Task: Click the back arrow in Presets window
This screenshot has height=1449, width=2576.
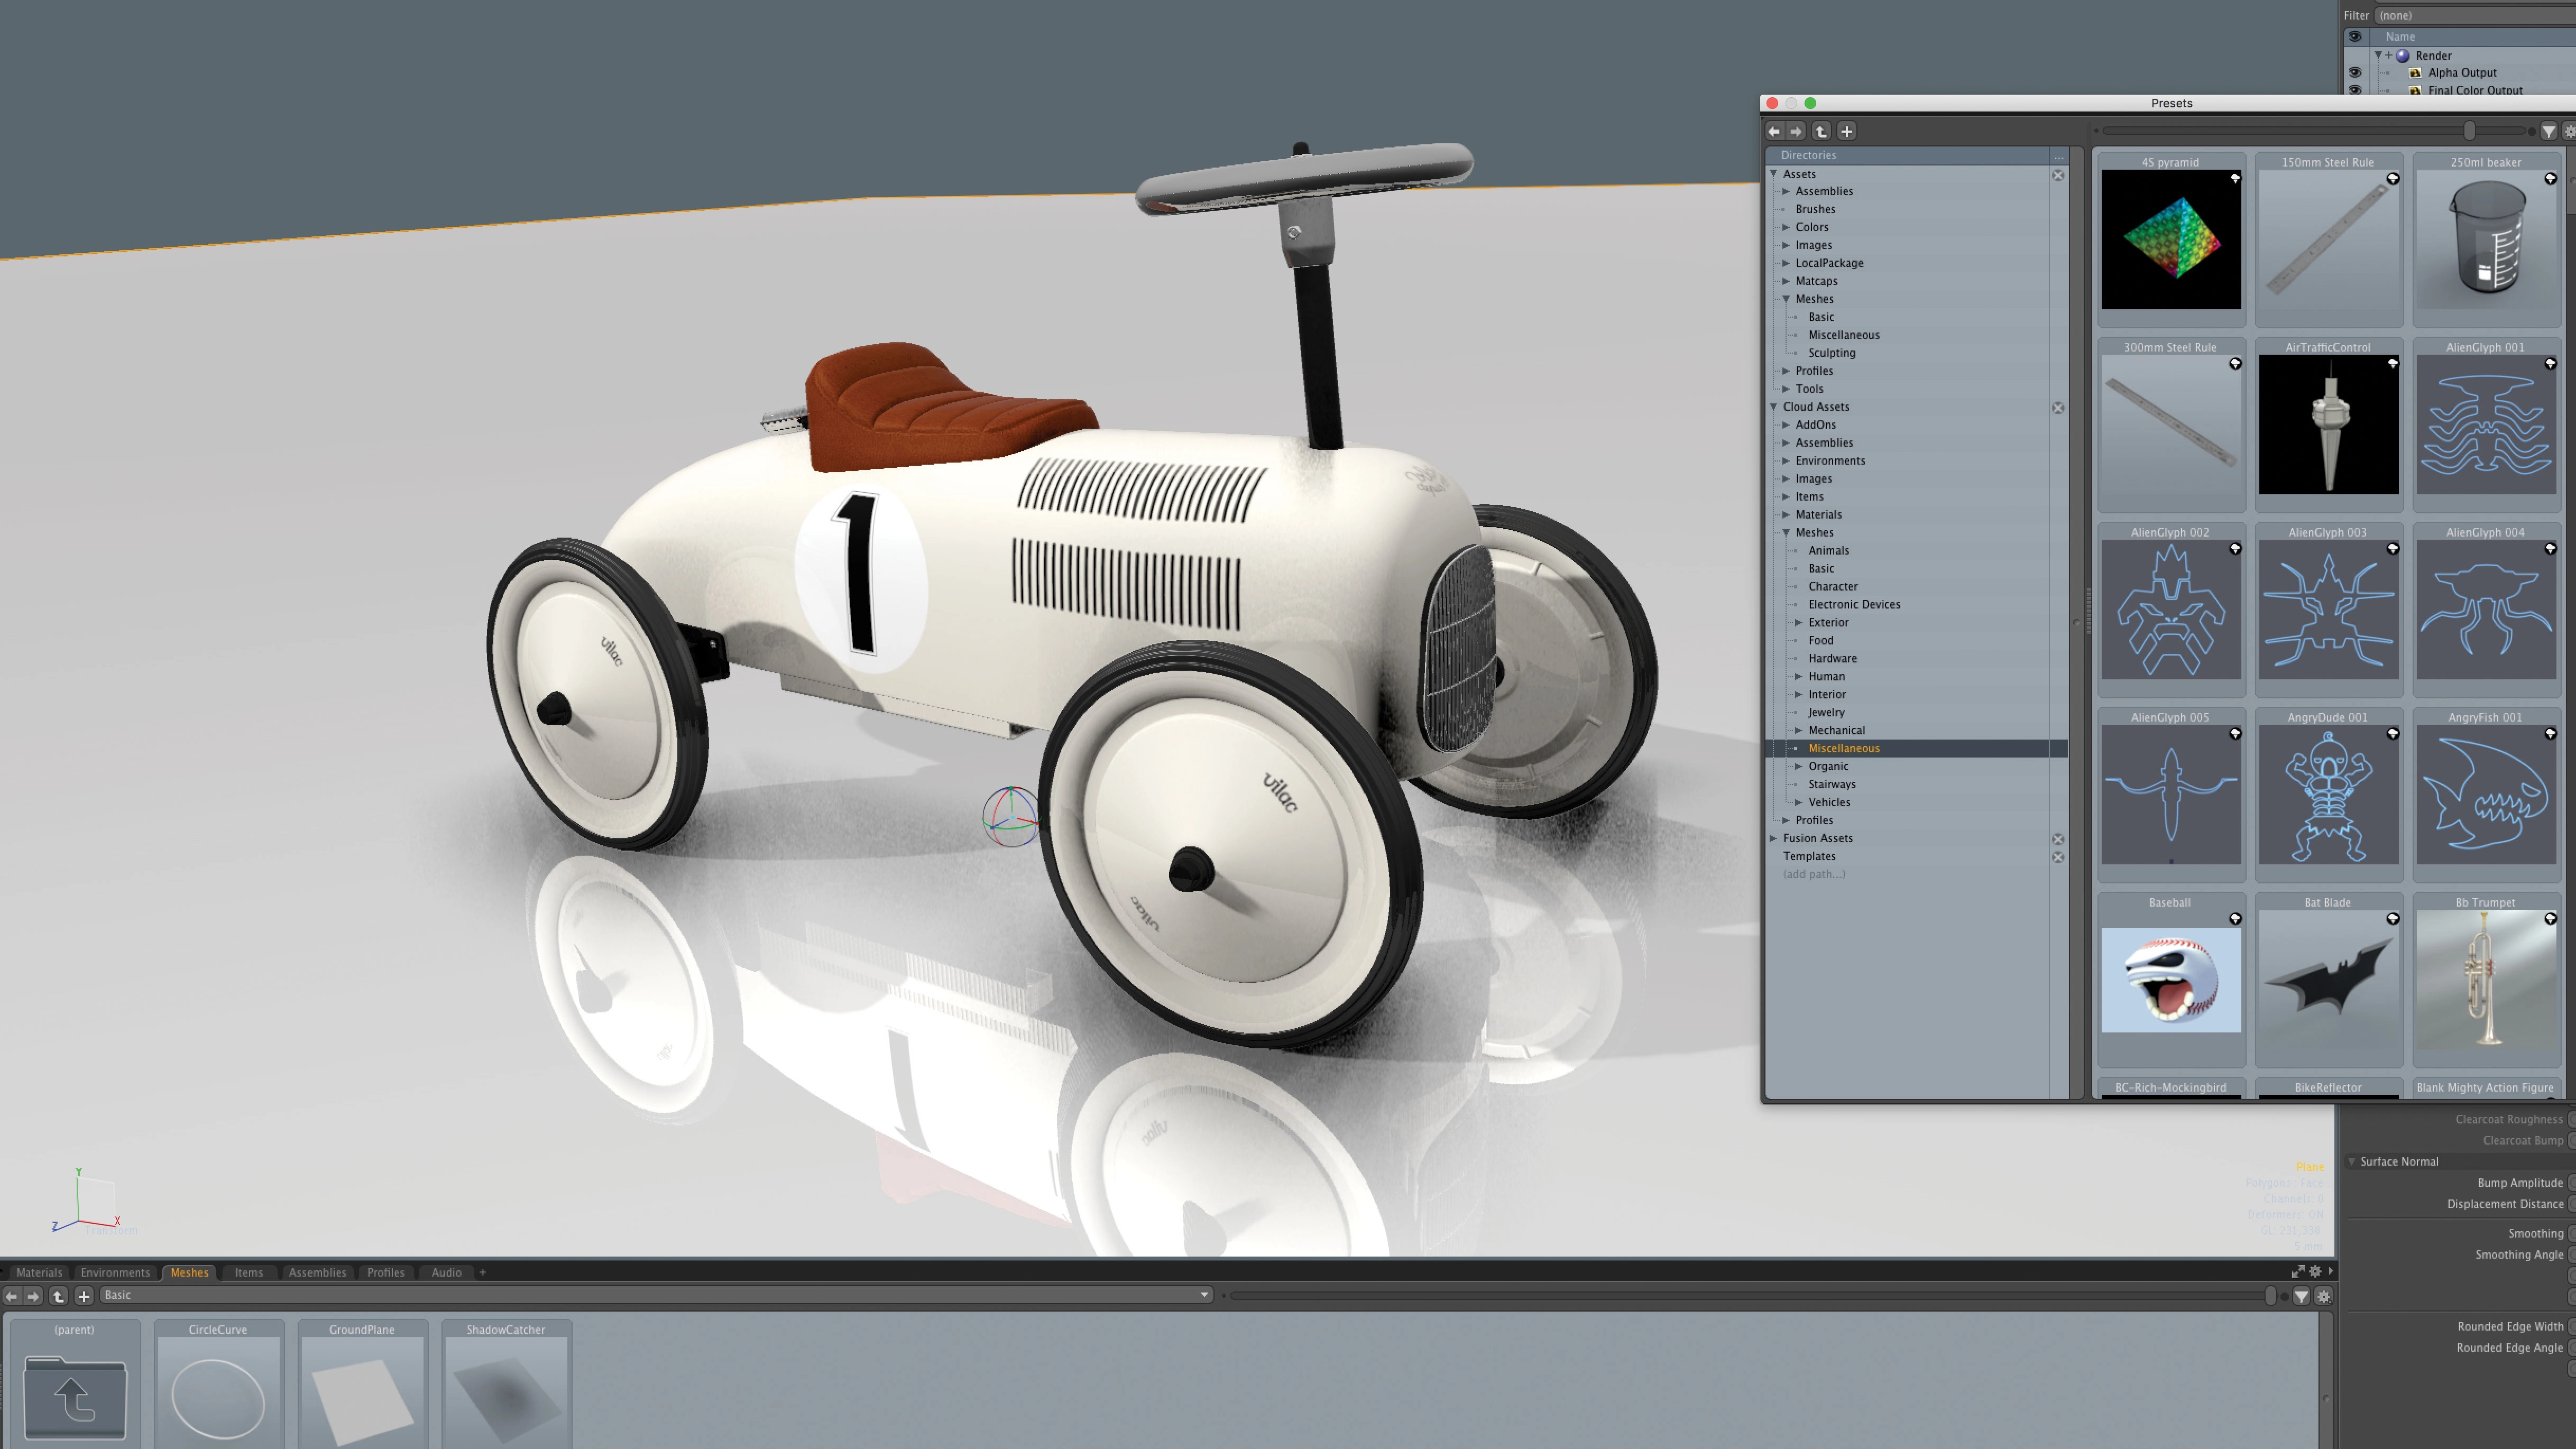Action: point(1774,131)
